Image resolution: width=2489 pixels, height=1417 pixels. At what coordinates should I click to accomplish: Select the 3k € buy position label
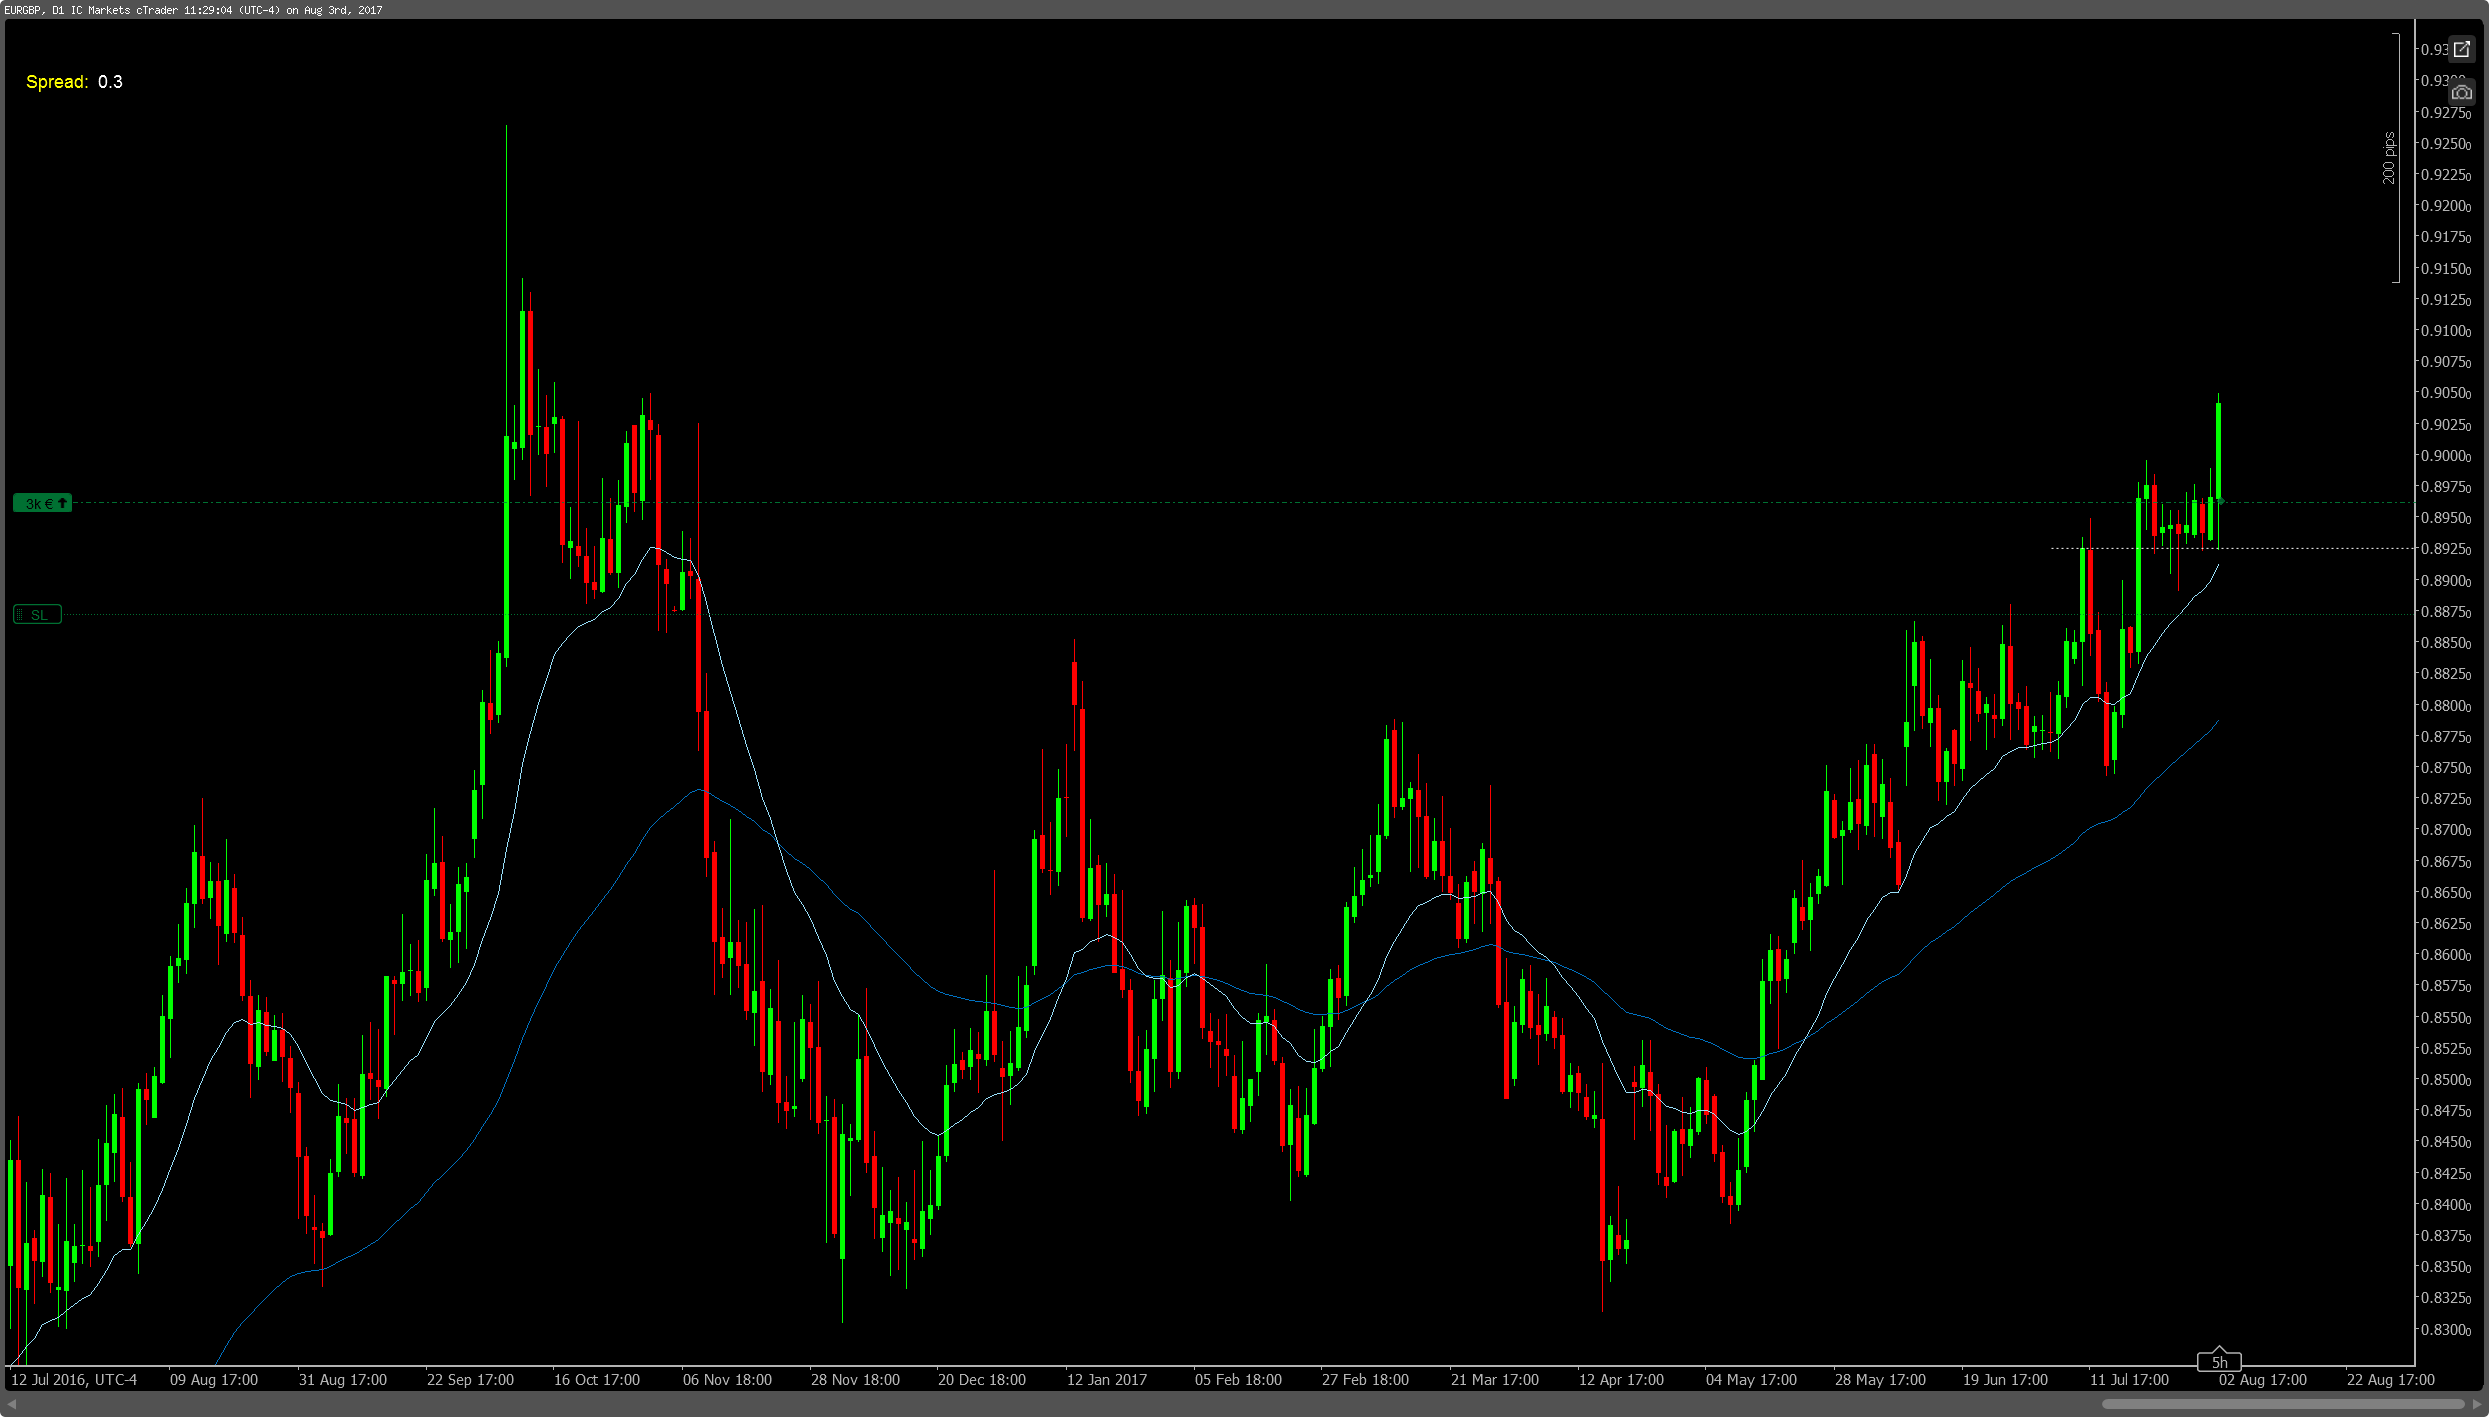pyautogui.click(x=42, y=503)
